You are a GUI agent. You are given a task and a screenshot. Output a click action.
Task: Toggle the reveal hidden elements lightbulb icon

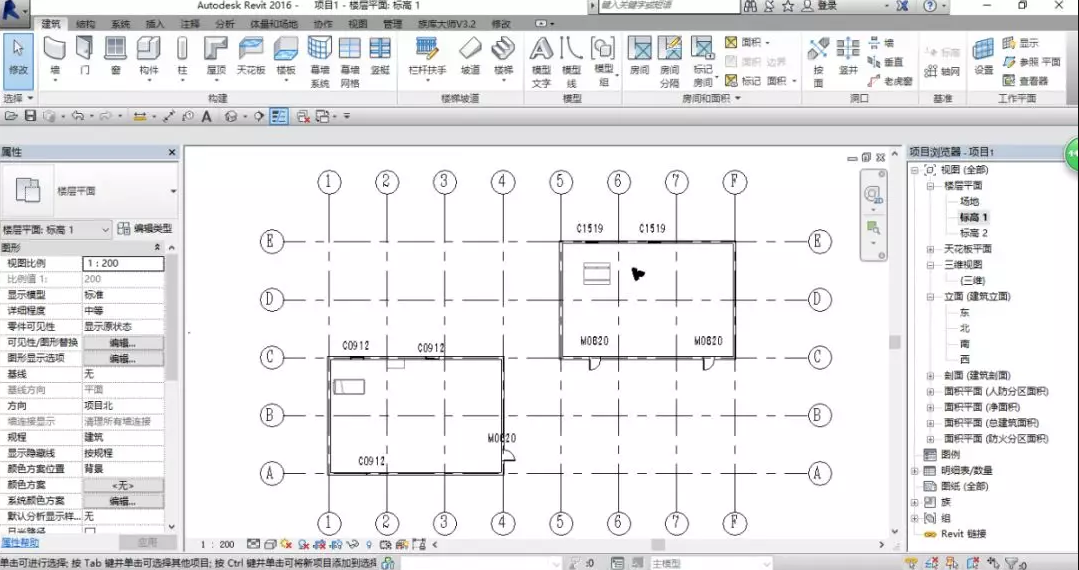(368, 544)
